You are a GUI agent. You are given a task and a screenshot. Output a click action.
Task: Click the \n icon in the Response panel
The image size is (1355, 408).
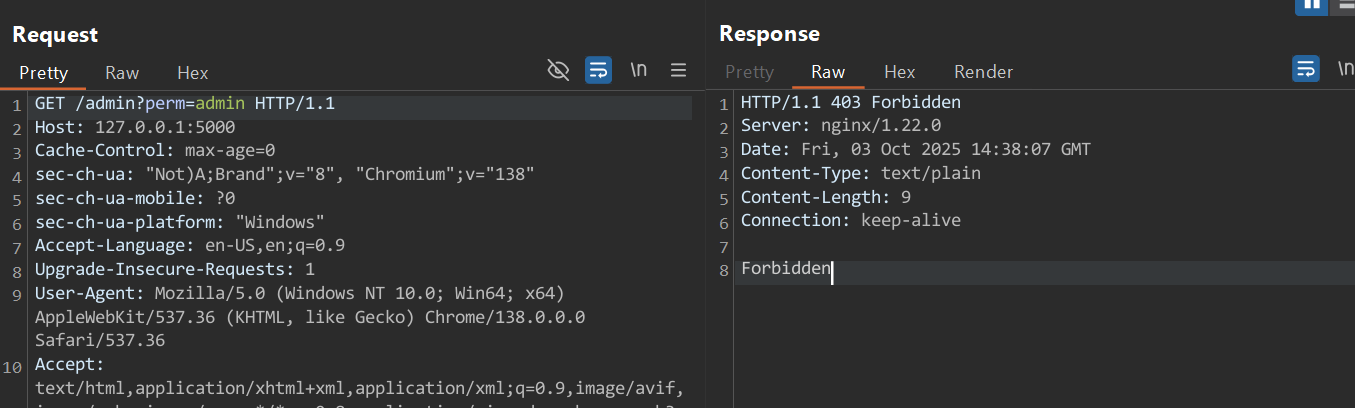[1346, 69]
